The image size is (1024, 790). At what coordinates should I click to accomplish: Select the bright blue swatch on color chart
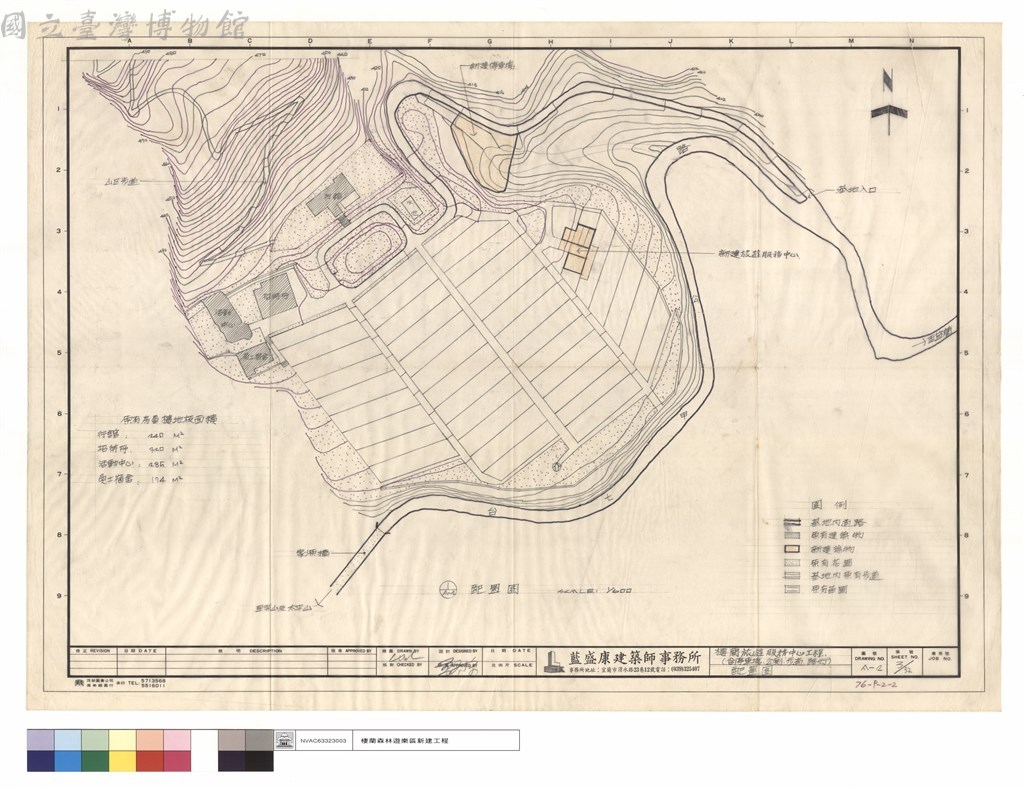click(67, 761)
